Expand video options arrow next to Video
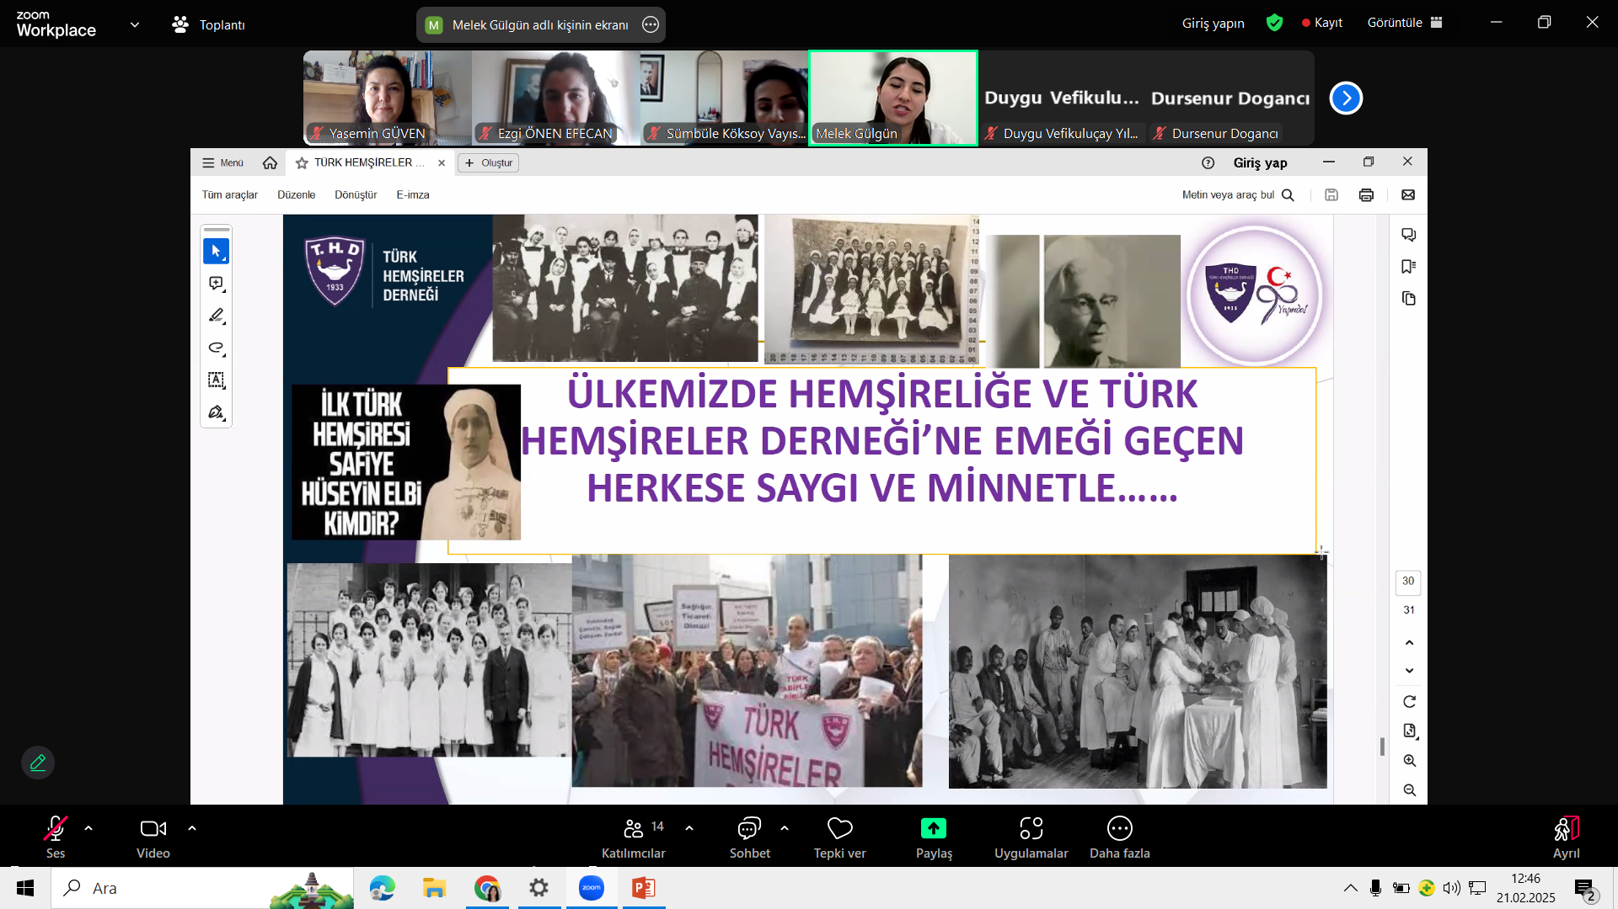This screenshot has width=1618, height=909. coord(192,828)
